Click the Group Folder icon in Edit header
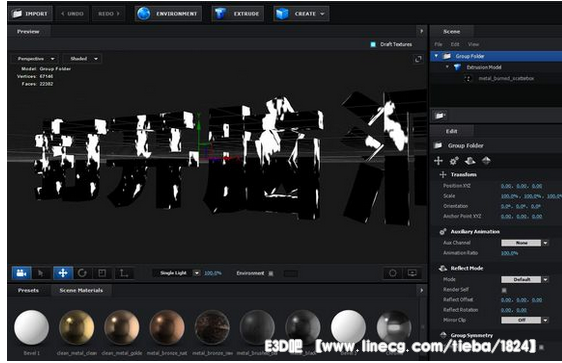Image resolution: width=562 pixels, height=363 pixels. click(x=438, y=145)
